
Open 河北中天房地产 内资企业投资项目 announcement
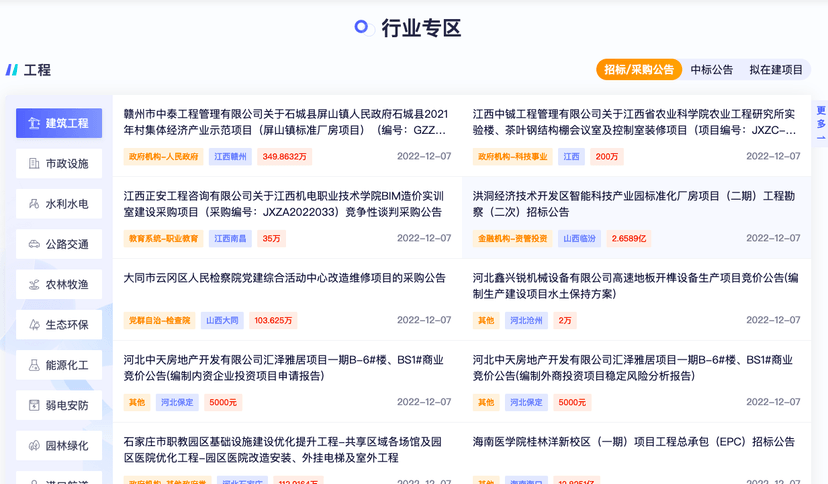click(x=284, y=367)
